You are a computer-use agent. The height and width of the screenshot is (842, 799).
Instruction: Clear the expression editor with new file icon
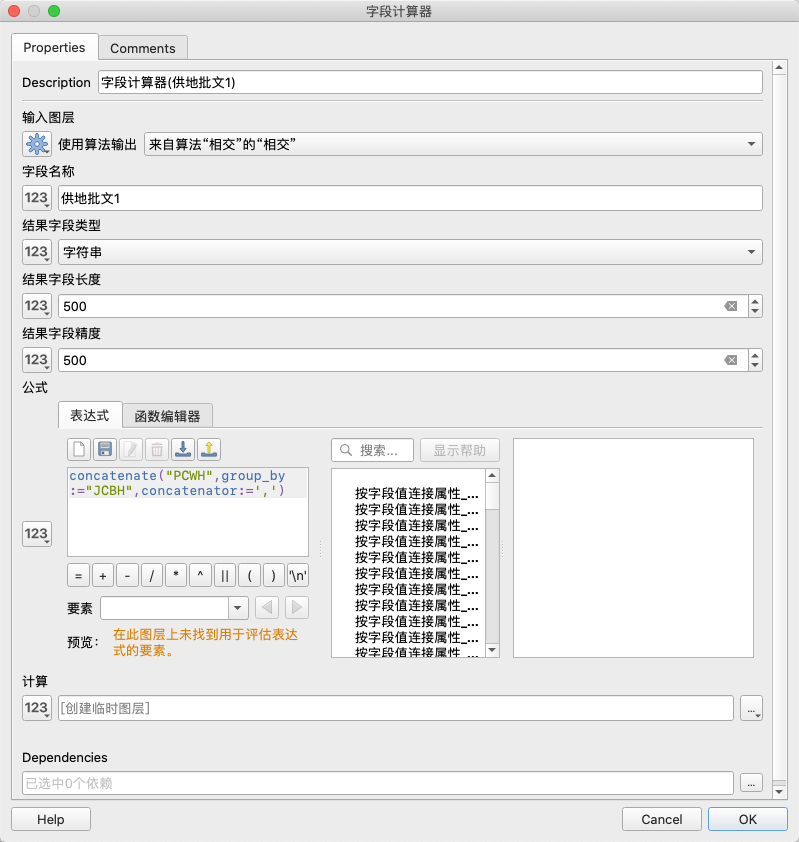pos(79,449)
